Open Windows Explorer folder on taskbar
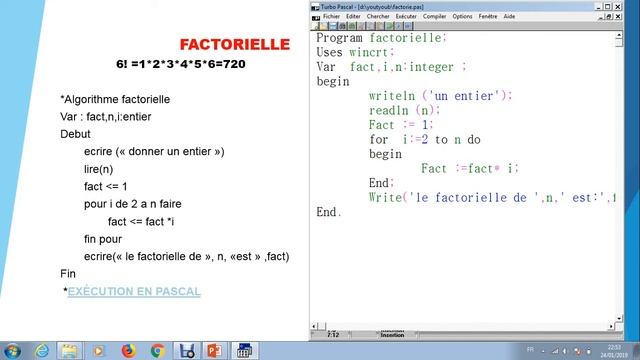 (69, 351)
